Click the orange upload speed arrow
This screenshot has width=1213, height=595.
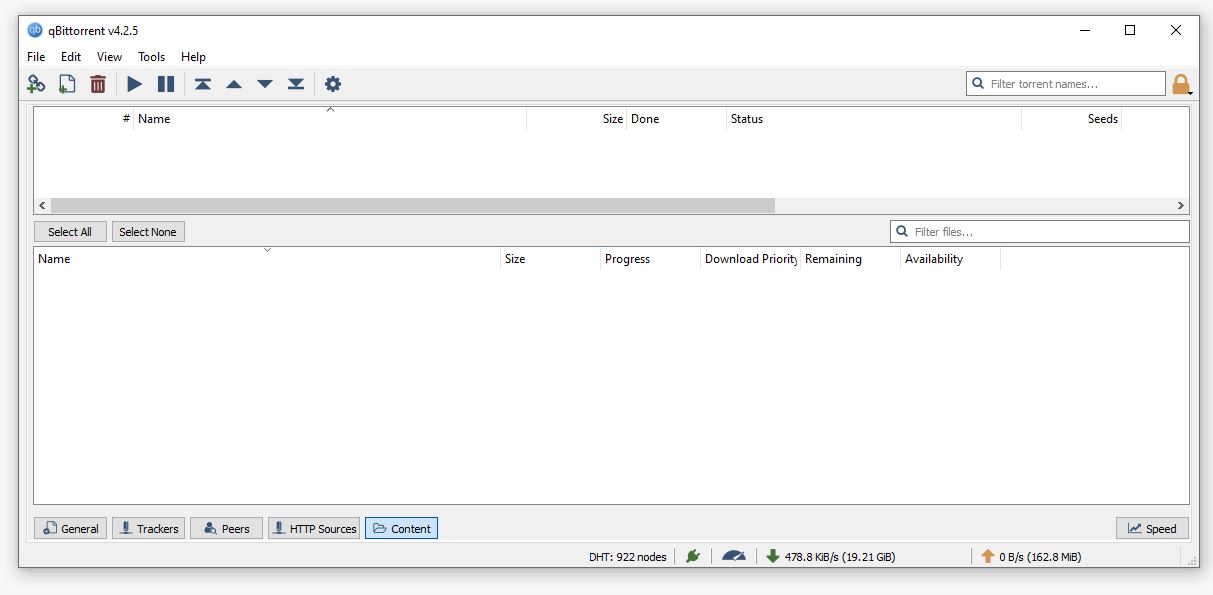click(x=988, y=556)
